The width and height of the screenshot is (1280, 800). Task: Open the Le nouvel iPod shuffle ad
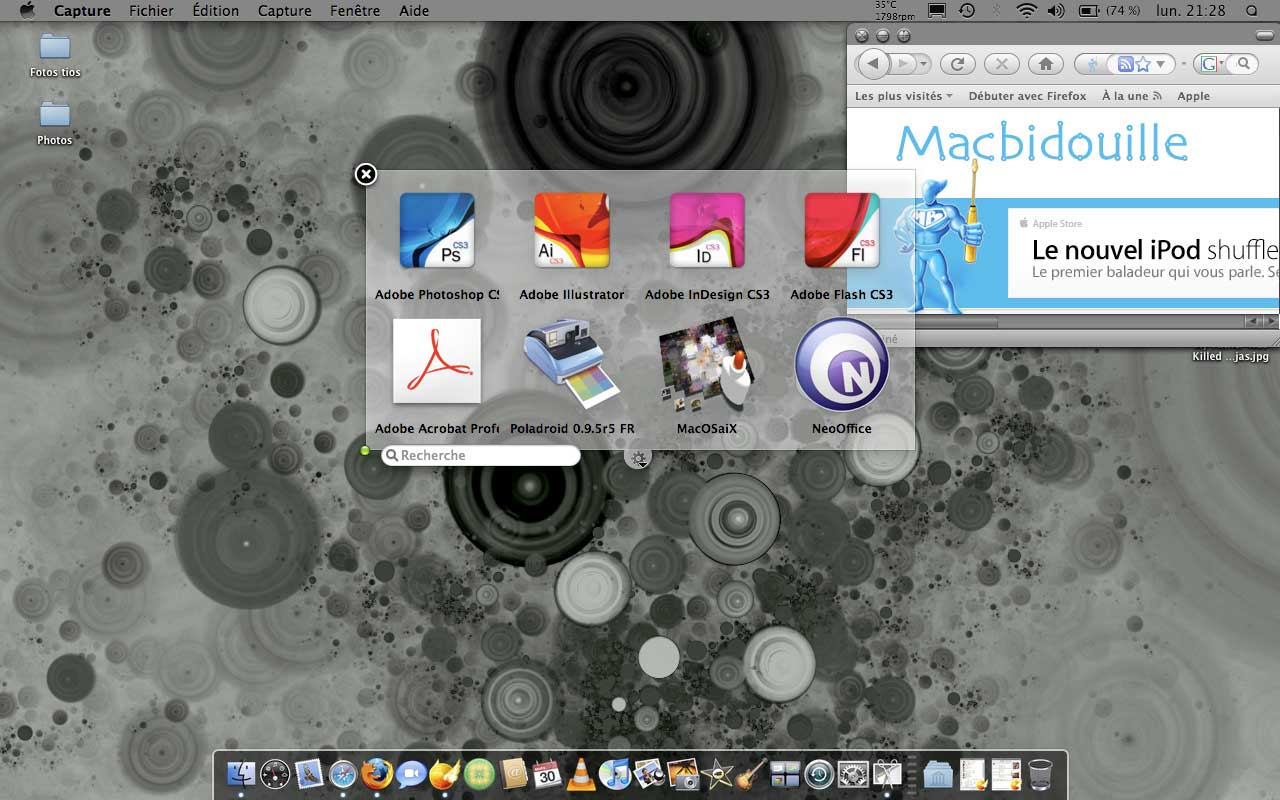coord(1143,252)
